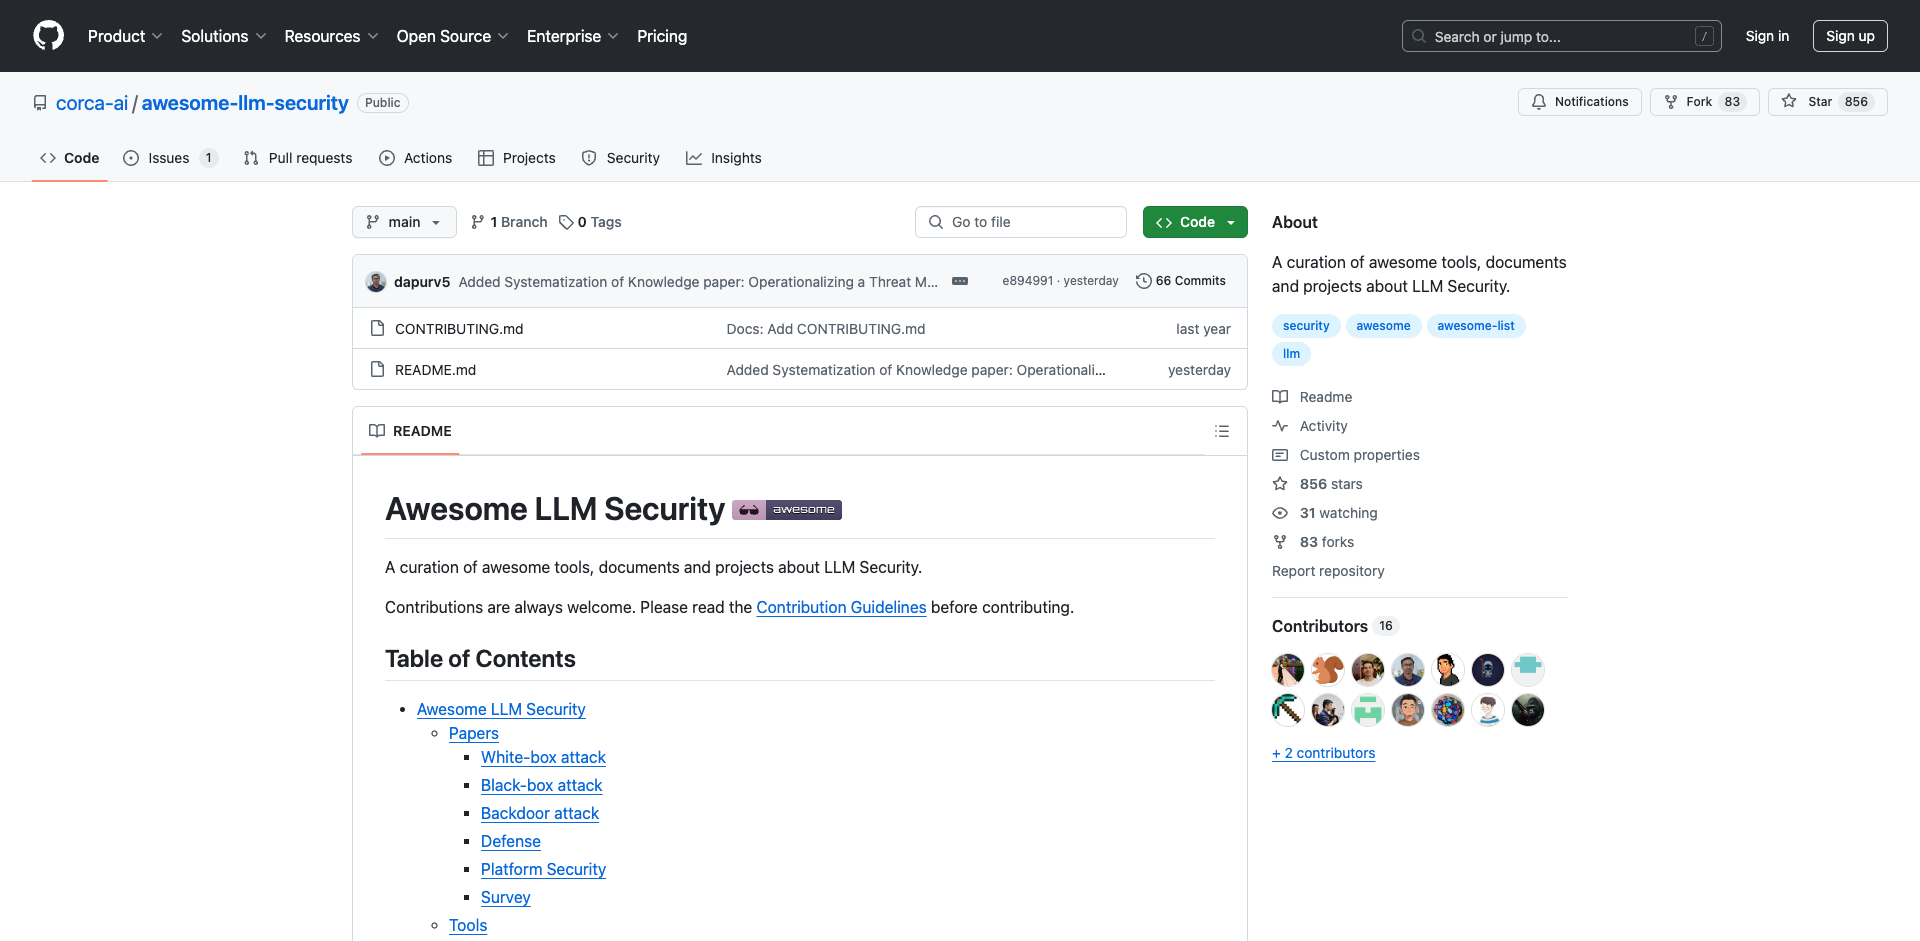Jump to the Papers section

474,733
